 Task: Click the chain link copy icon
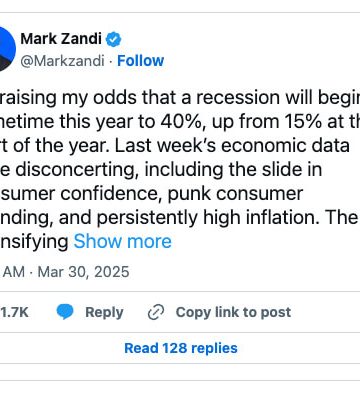tap(156, 312)
